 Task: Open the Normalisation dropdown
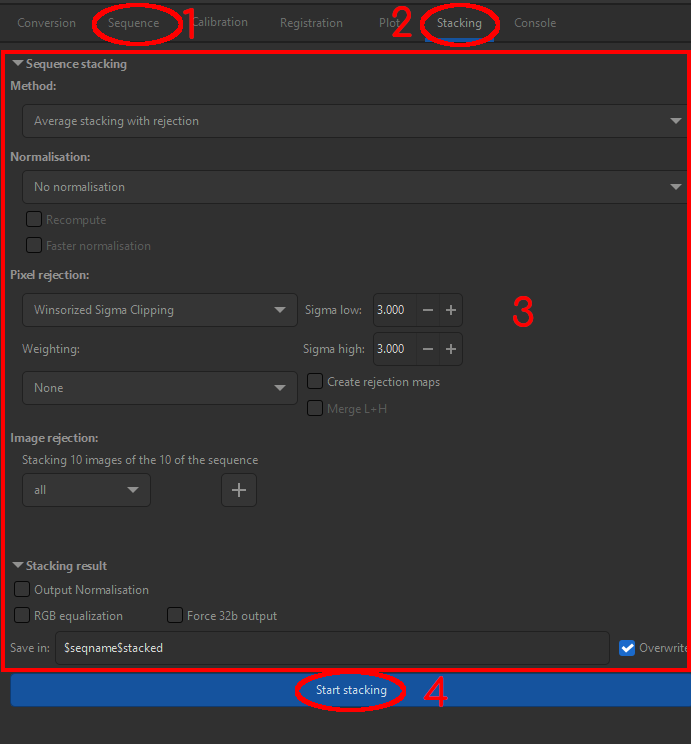[352, 187]
